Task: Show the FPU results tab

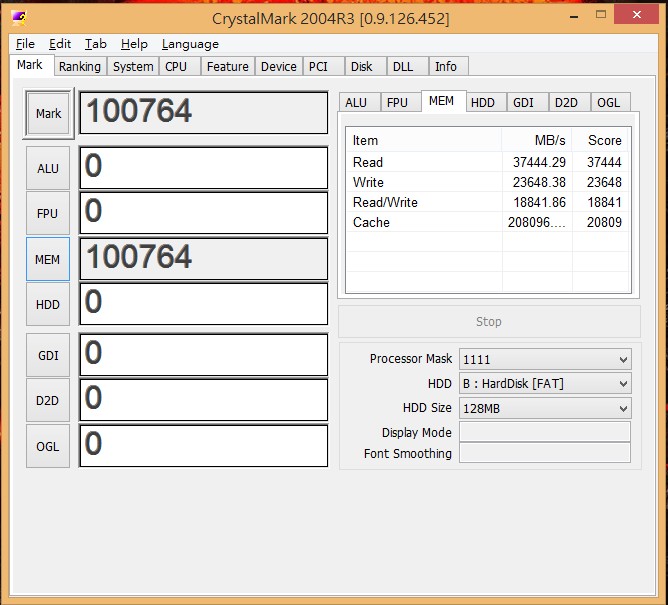Action: (400, 103)
